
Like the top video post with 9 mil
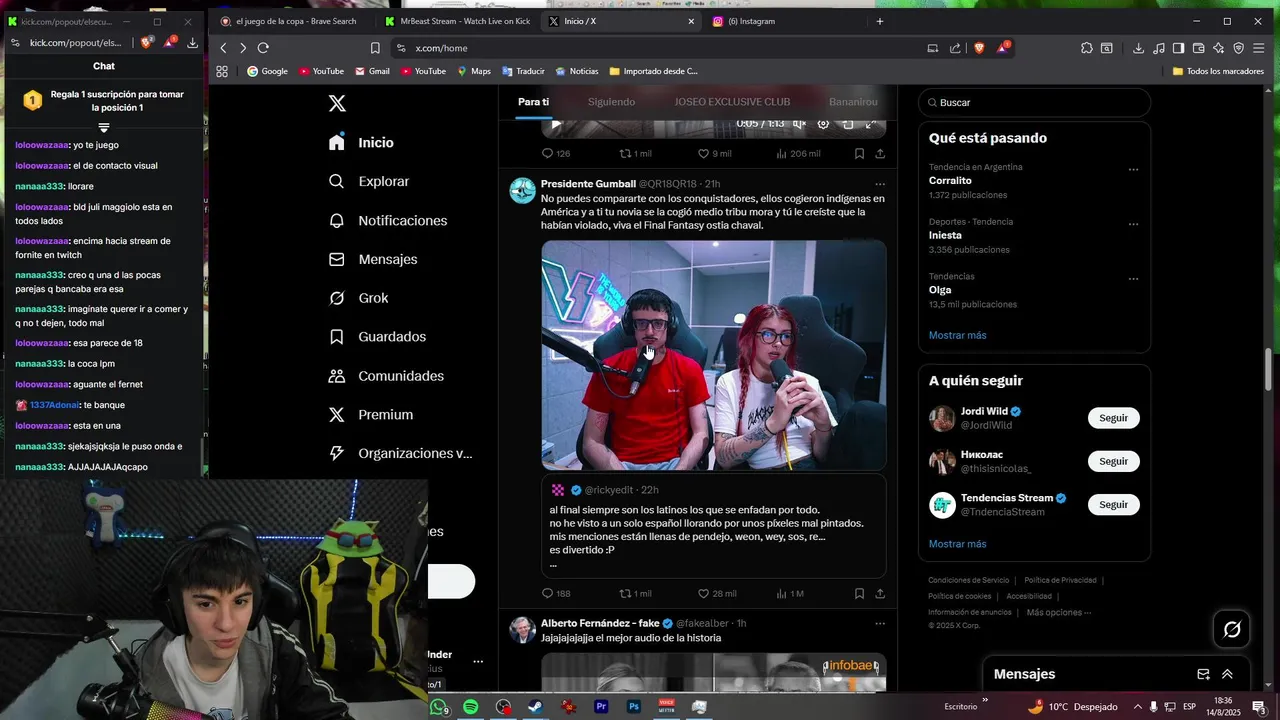click(714, 154)
